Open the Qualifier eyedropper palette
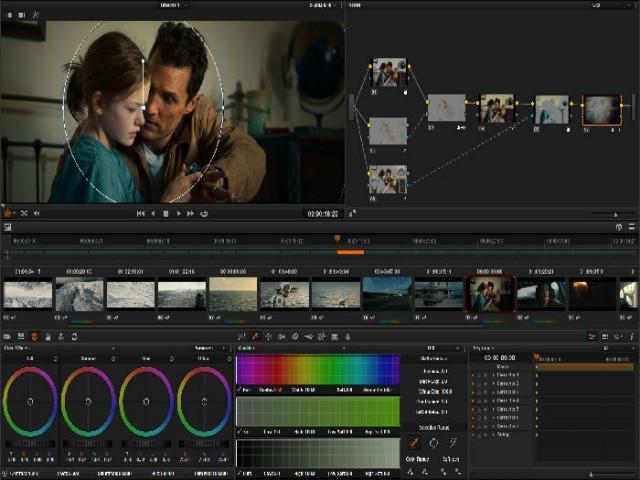The image size is (640, 480). (255, 337)
